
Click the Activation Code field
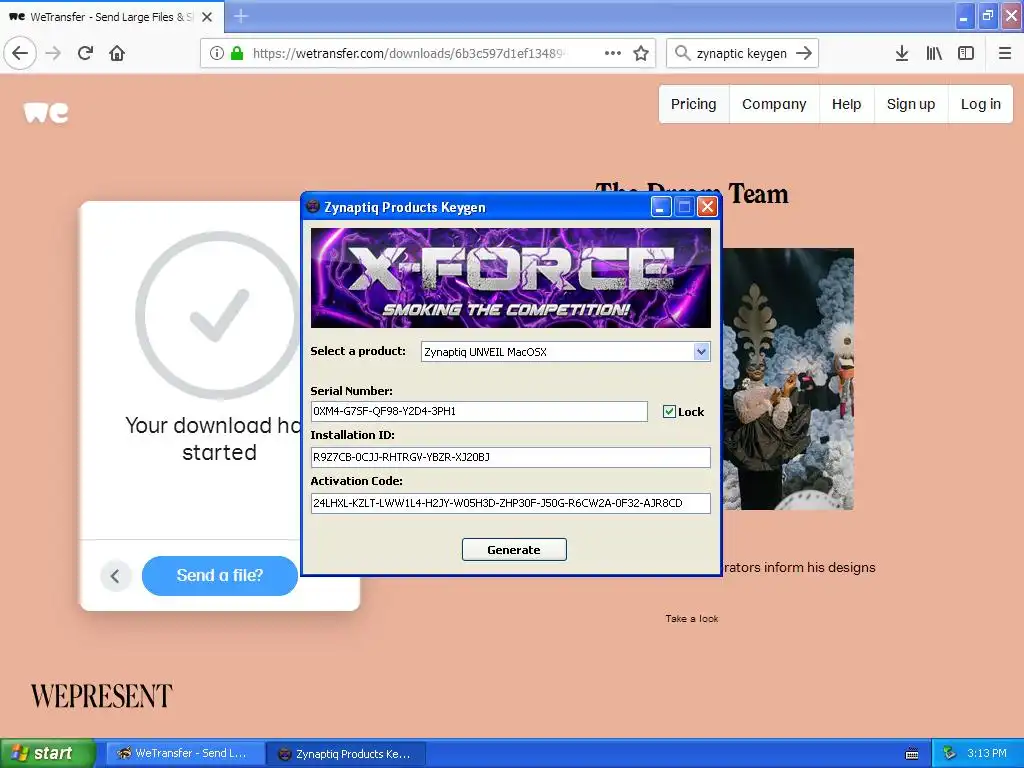coord(510,503)
